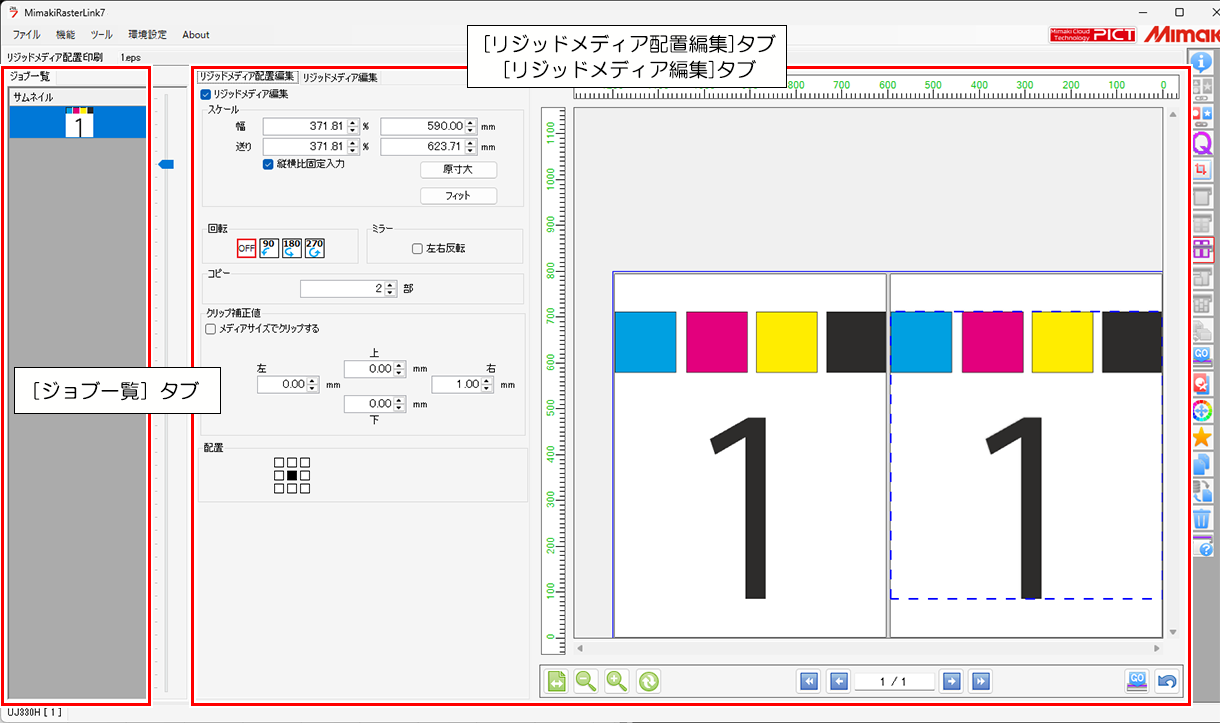Click the preview refresh icon
Screen dimensions: 1220x723
coord(647,681)
